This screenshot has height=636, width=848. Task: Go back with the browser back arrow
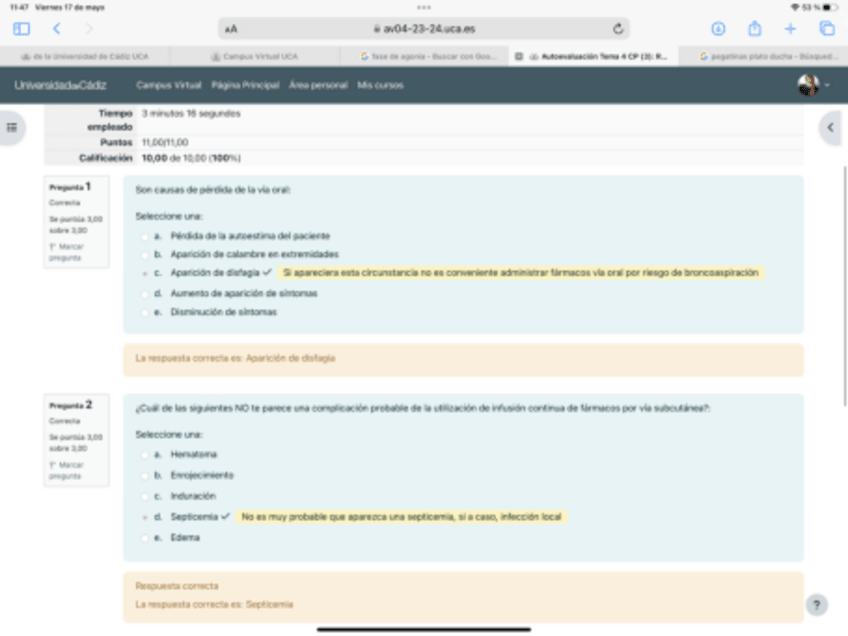[57, 29]
